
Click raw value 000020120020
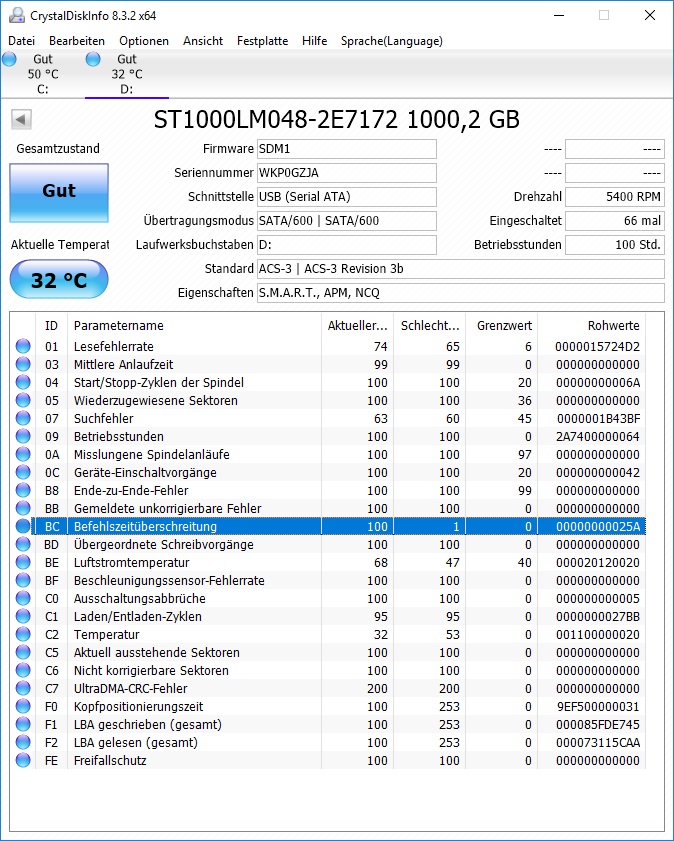(x=597, y=562)
